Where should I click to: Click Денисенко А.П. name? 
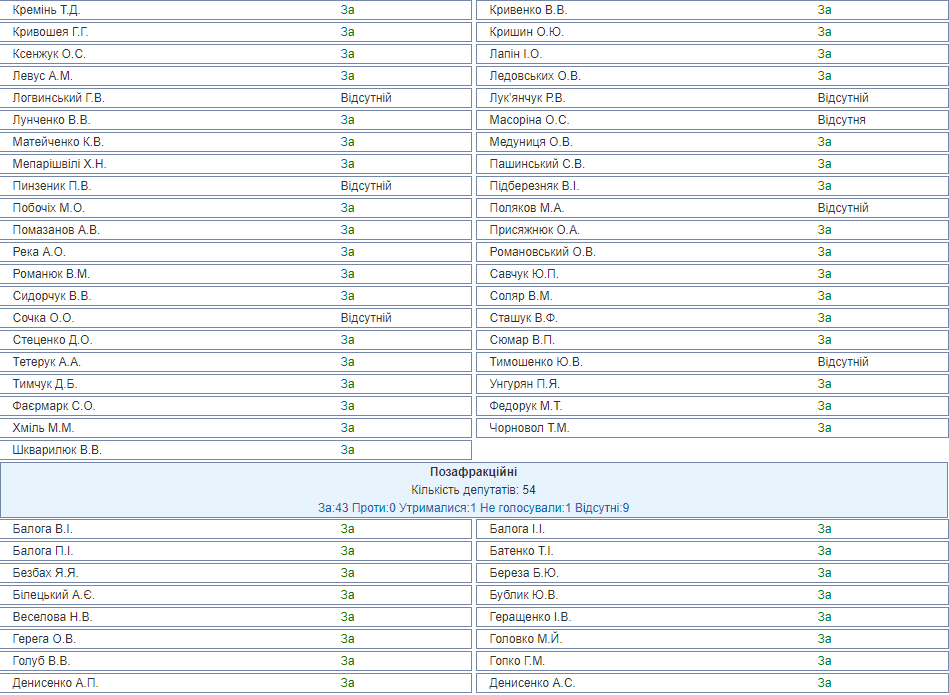pos(55,683)
